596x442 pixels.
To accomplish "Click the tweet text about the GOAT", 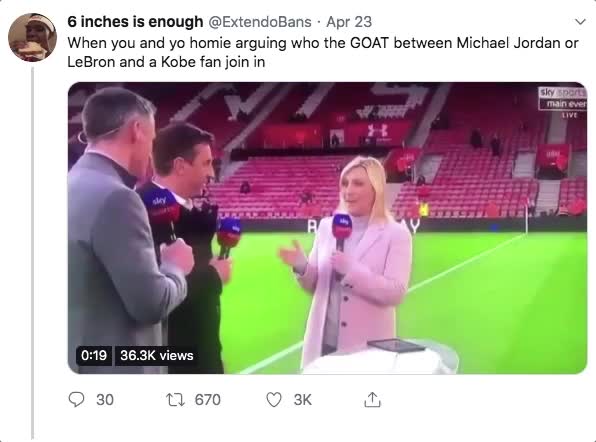I will (x=323, y=52).
